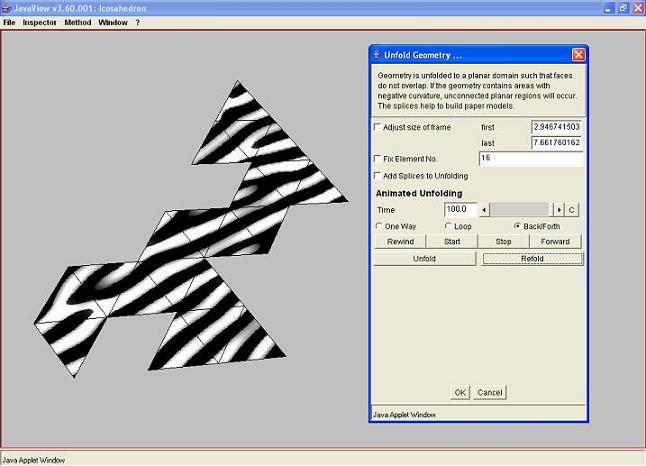Click the Time slider track
This screenshot has width=646, height=466.
520,210
